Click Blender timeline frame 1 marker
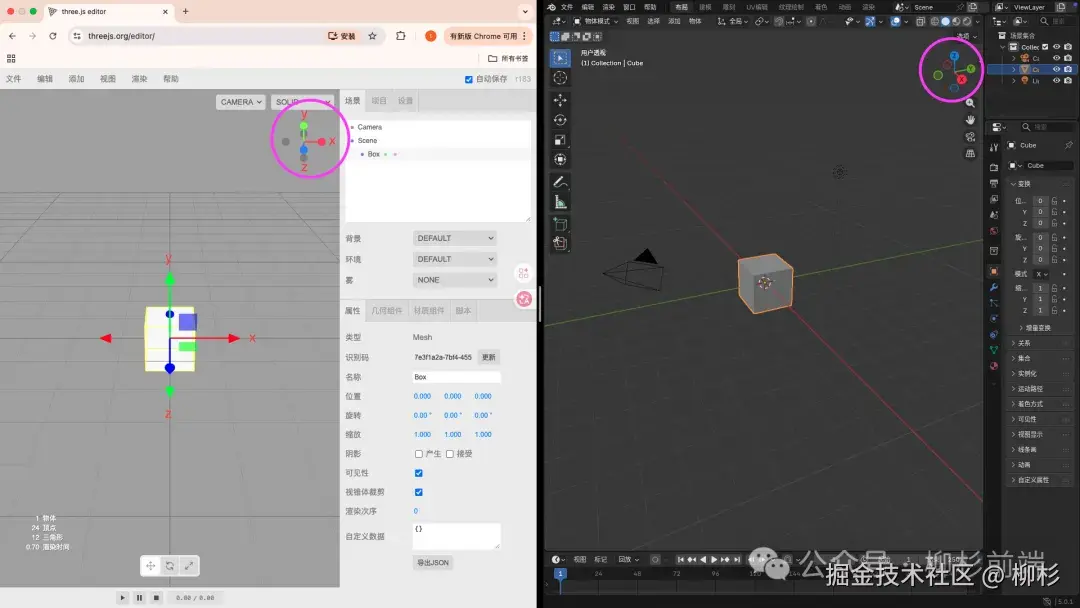Image resolution: width=1080 pixels, height=608 pixels. 560,574
